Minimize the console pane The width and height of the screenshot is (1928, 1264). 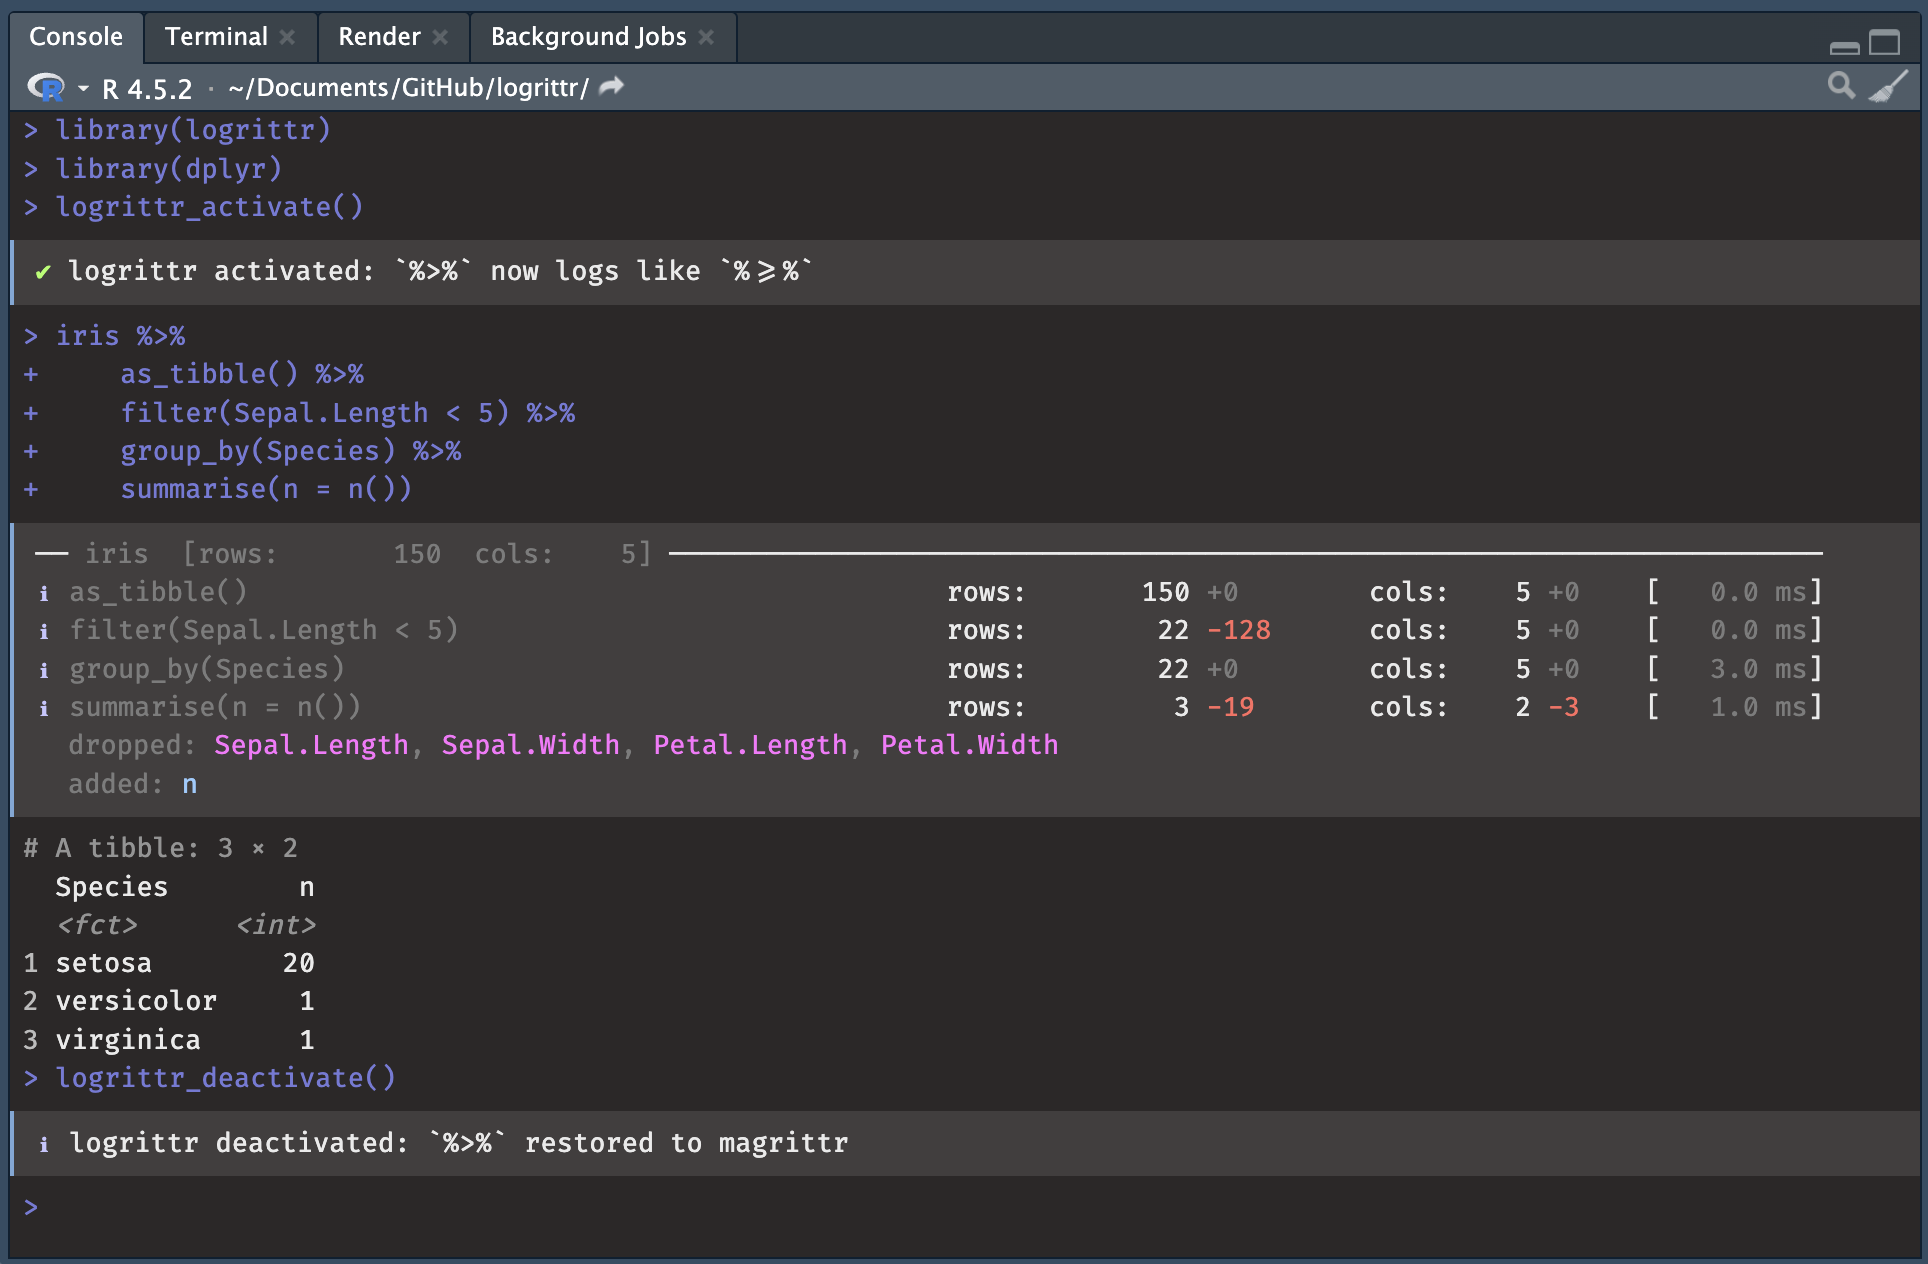click(1844, 47)
